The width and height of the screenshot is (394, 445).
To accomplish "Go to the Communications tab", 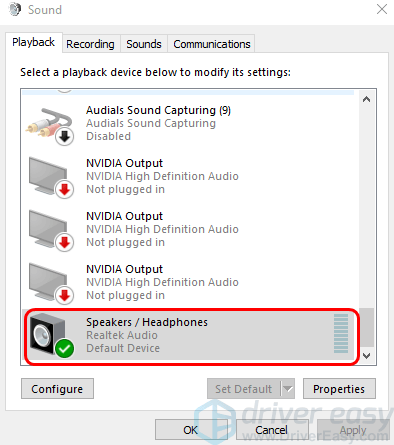I will [212, 44].
